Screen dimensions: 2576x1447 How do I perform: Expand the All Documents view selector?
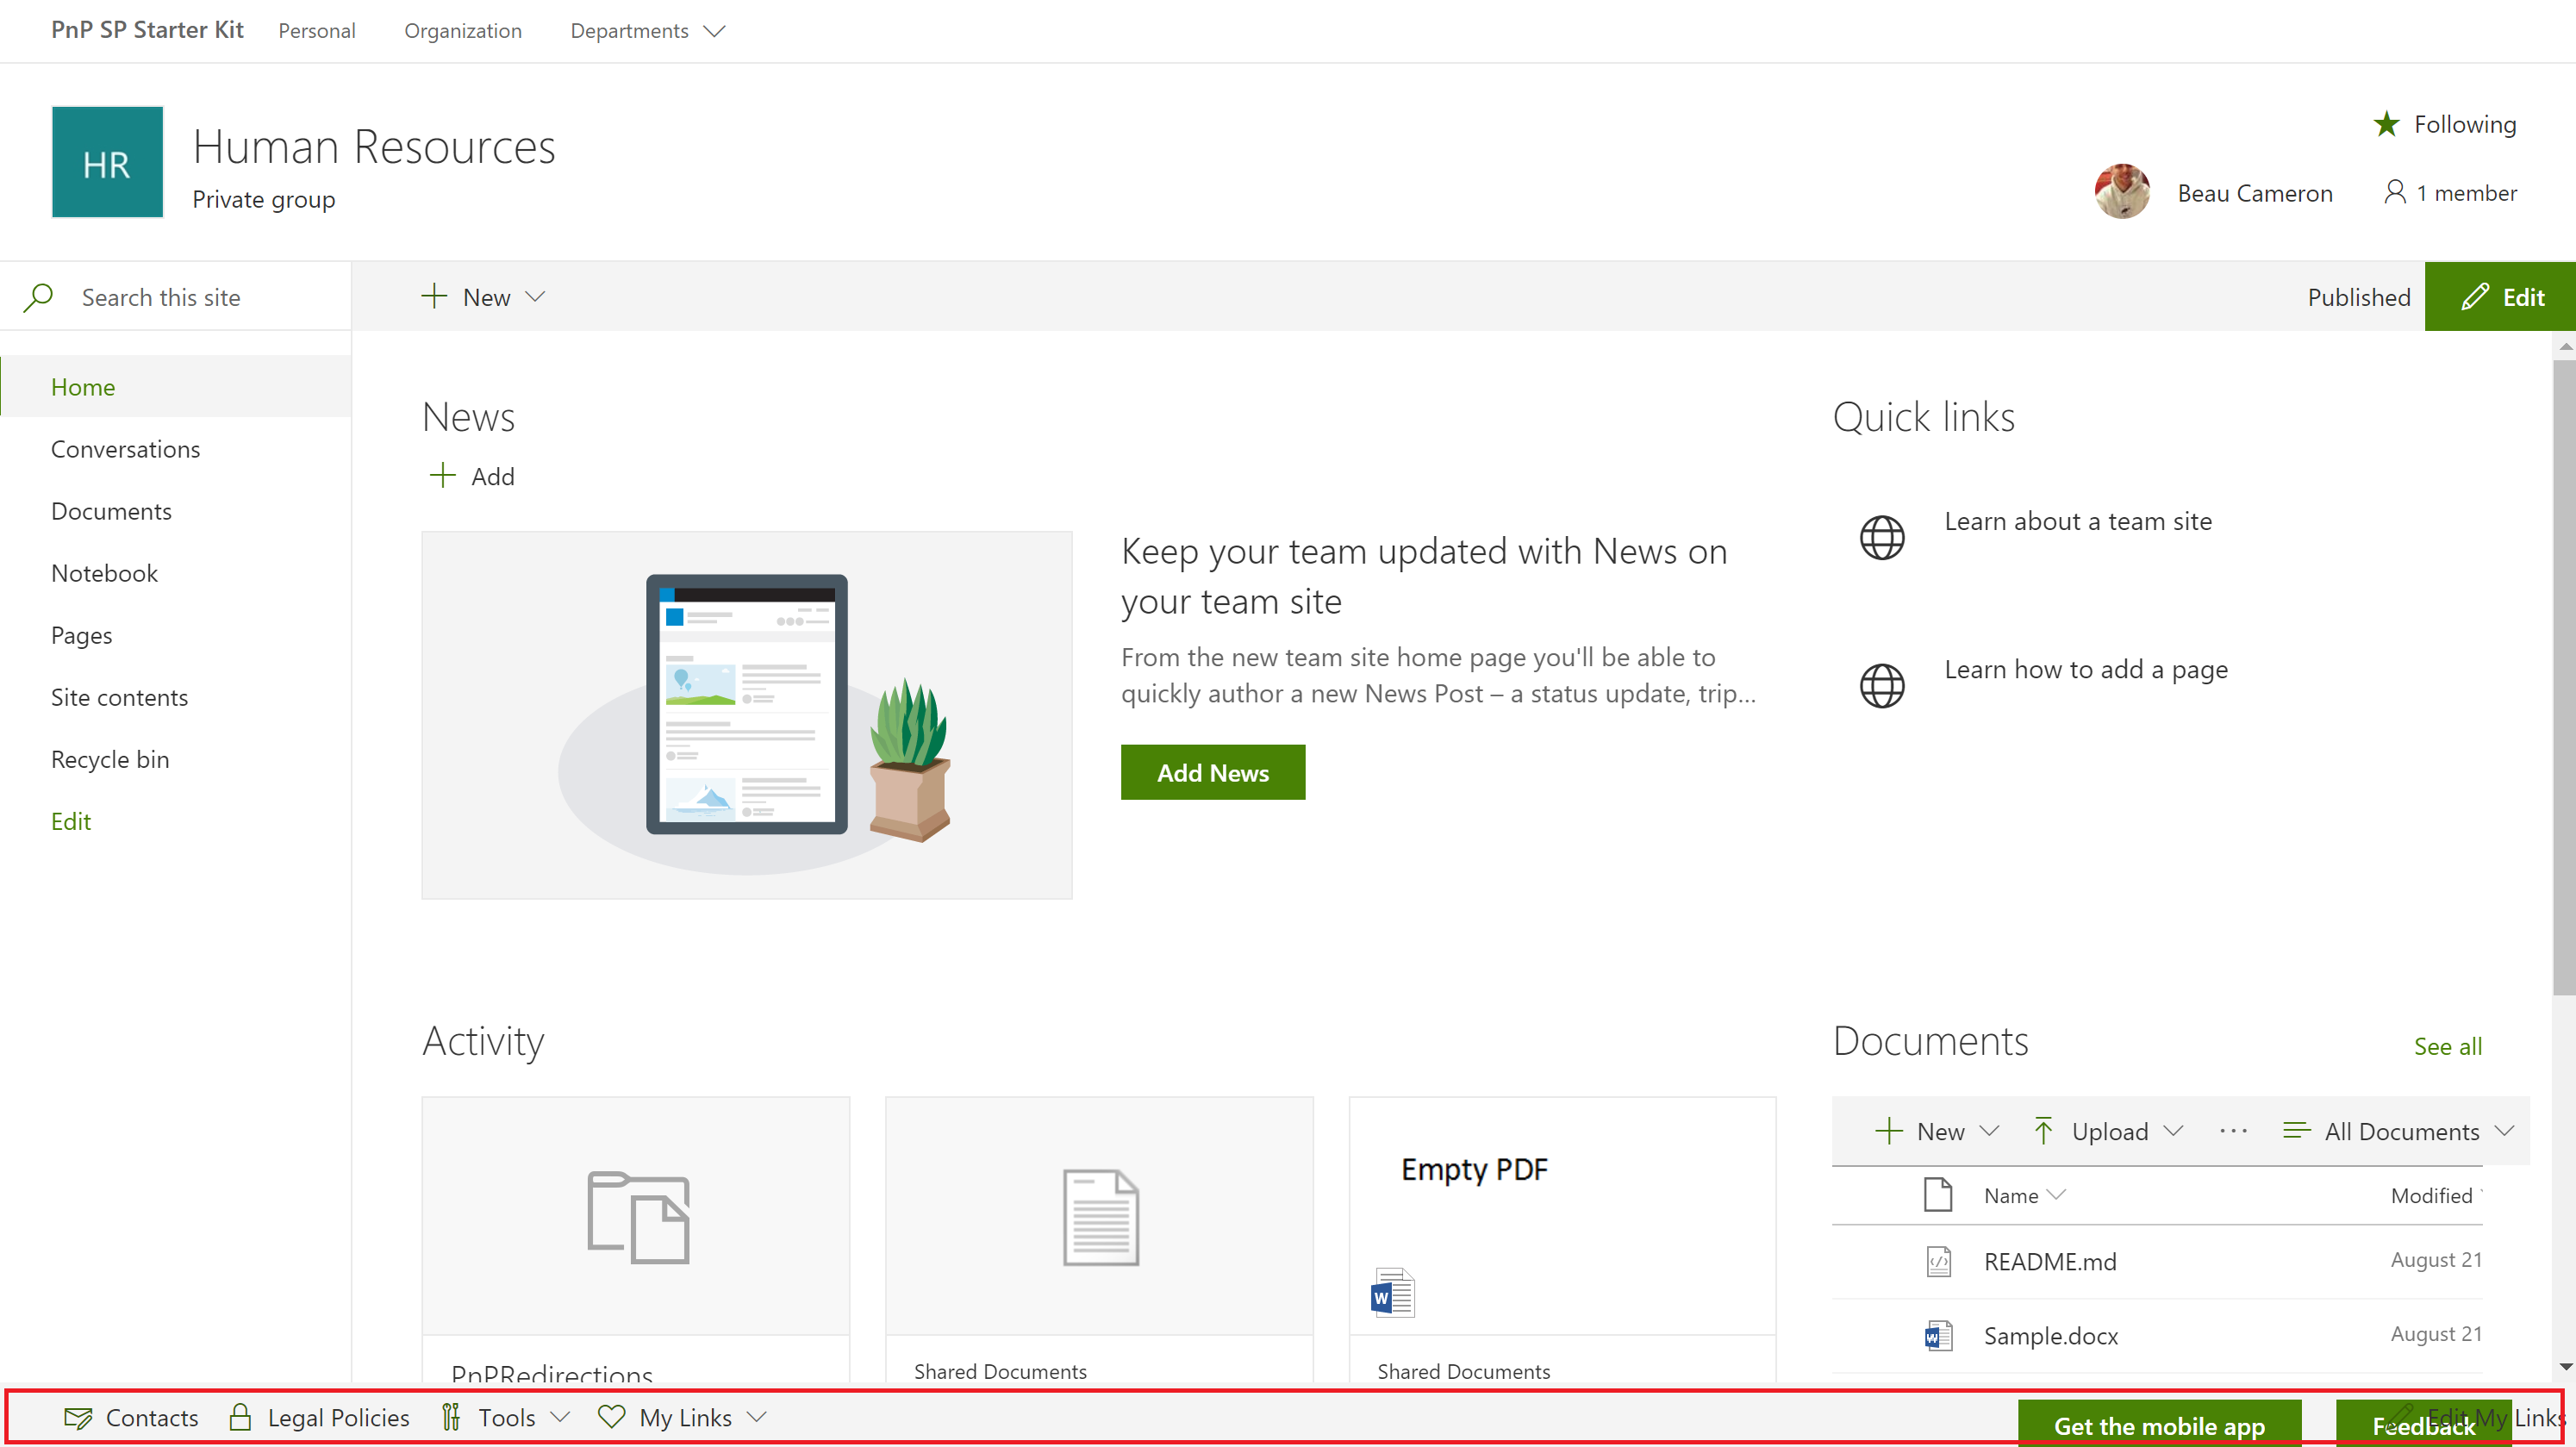pos(2399,1130)
